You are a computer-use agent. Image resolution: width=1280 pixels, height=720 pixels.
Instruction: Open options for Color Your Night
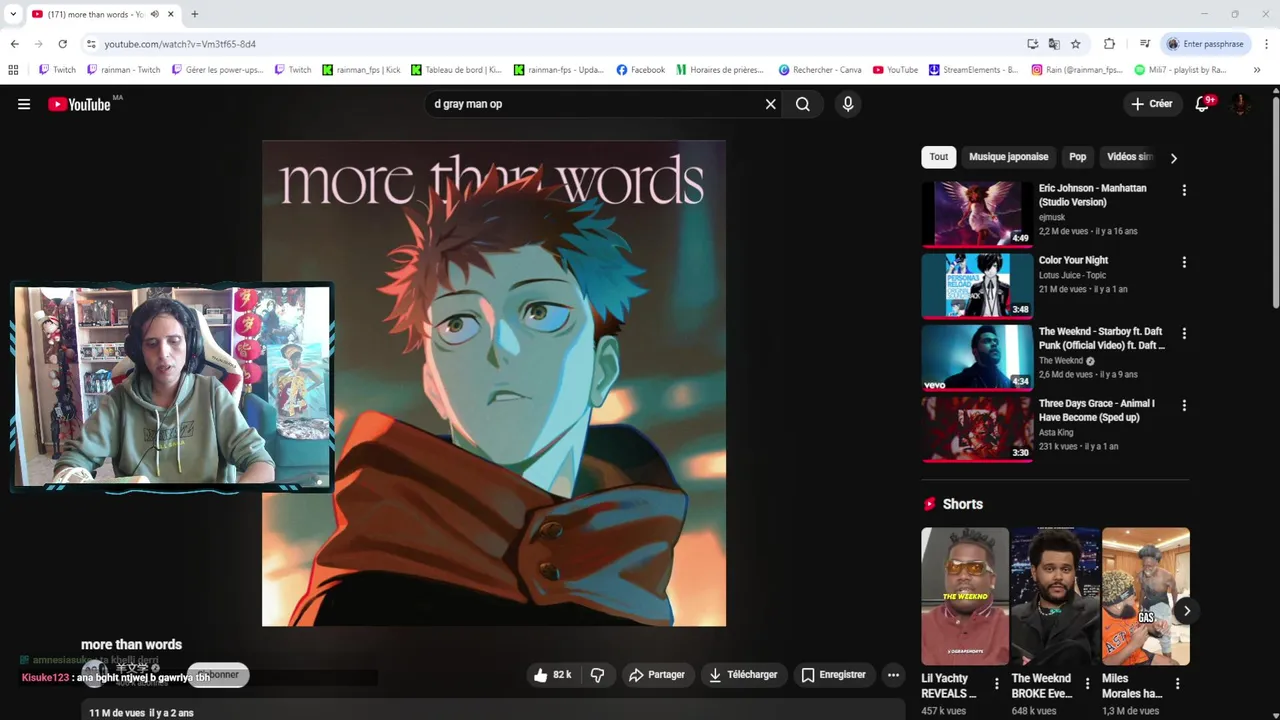[x=1184, y=262]
